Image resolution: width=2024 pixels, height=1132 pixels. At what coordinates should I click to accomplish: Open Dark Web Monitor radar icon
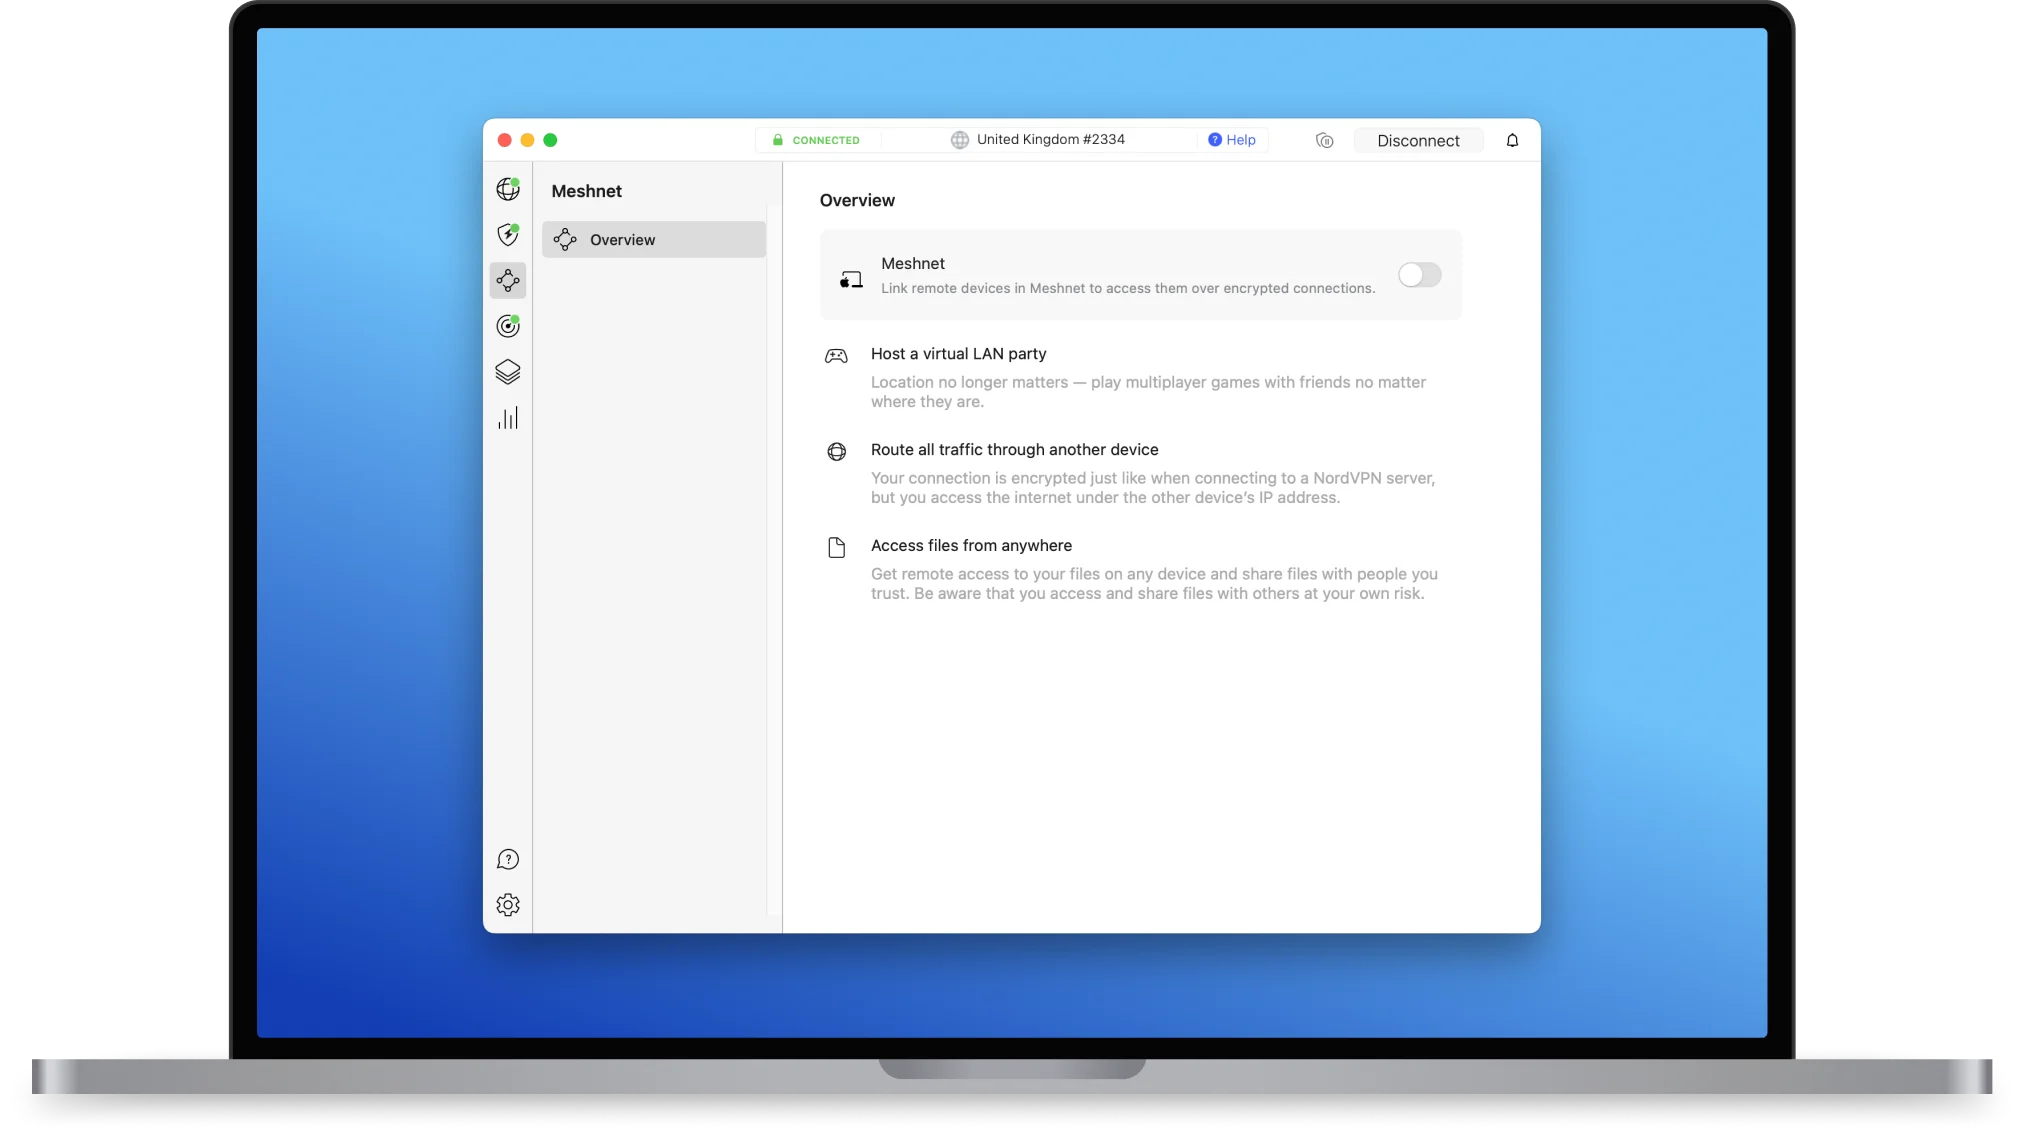click(x=508, y=326)
